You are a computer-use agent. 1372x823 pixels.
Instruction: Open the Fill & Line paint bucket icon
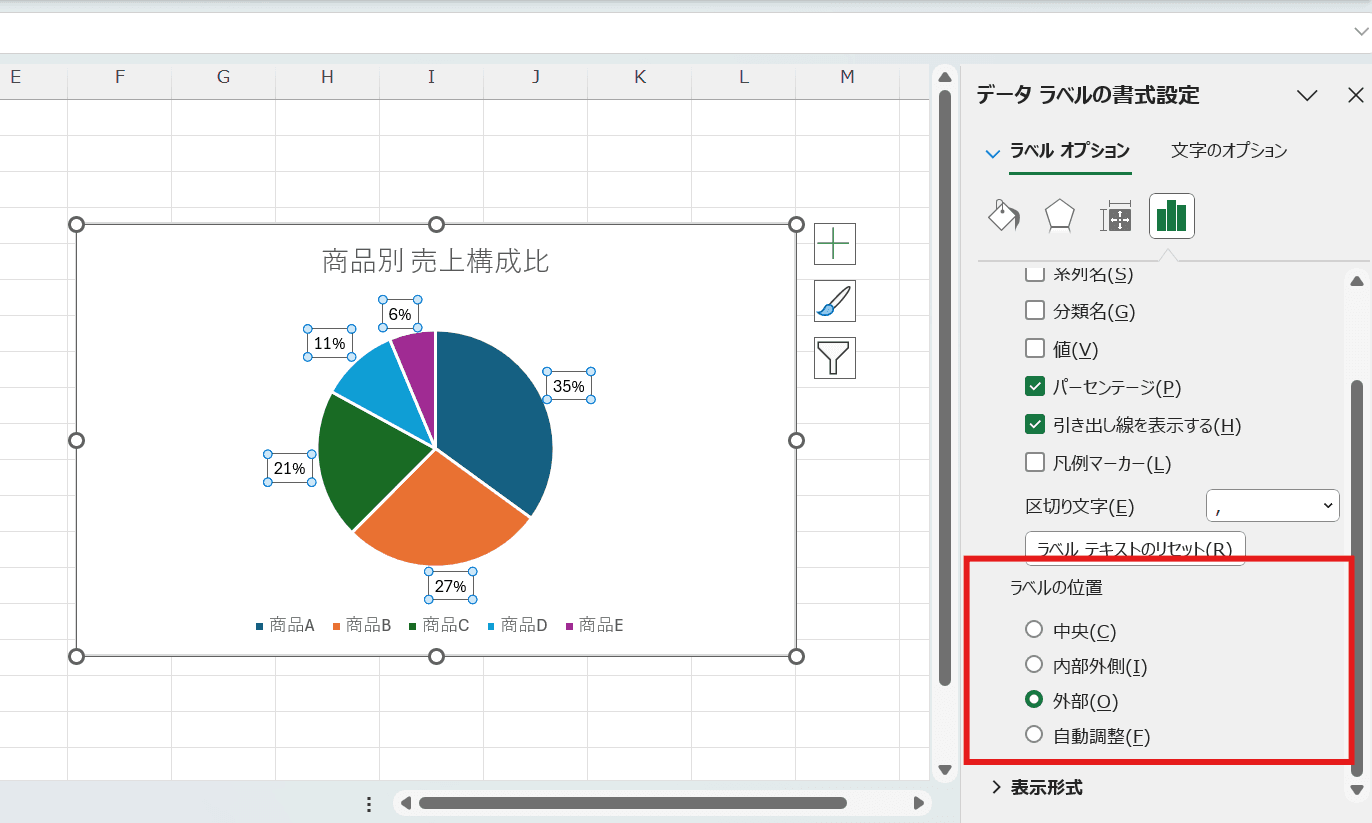(1003, 216)
